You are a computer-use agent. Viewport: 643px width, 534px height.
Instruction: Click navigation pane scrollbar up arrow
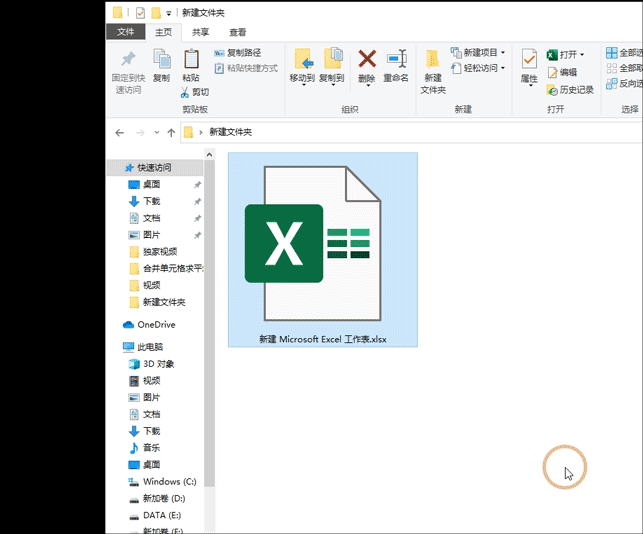point(209,155)
